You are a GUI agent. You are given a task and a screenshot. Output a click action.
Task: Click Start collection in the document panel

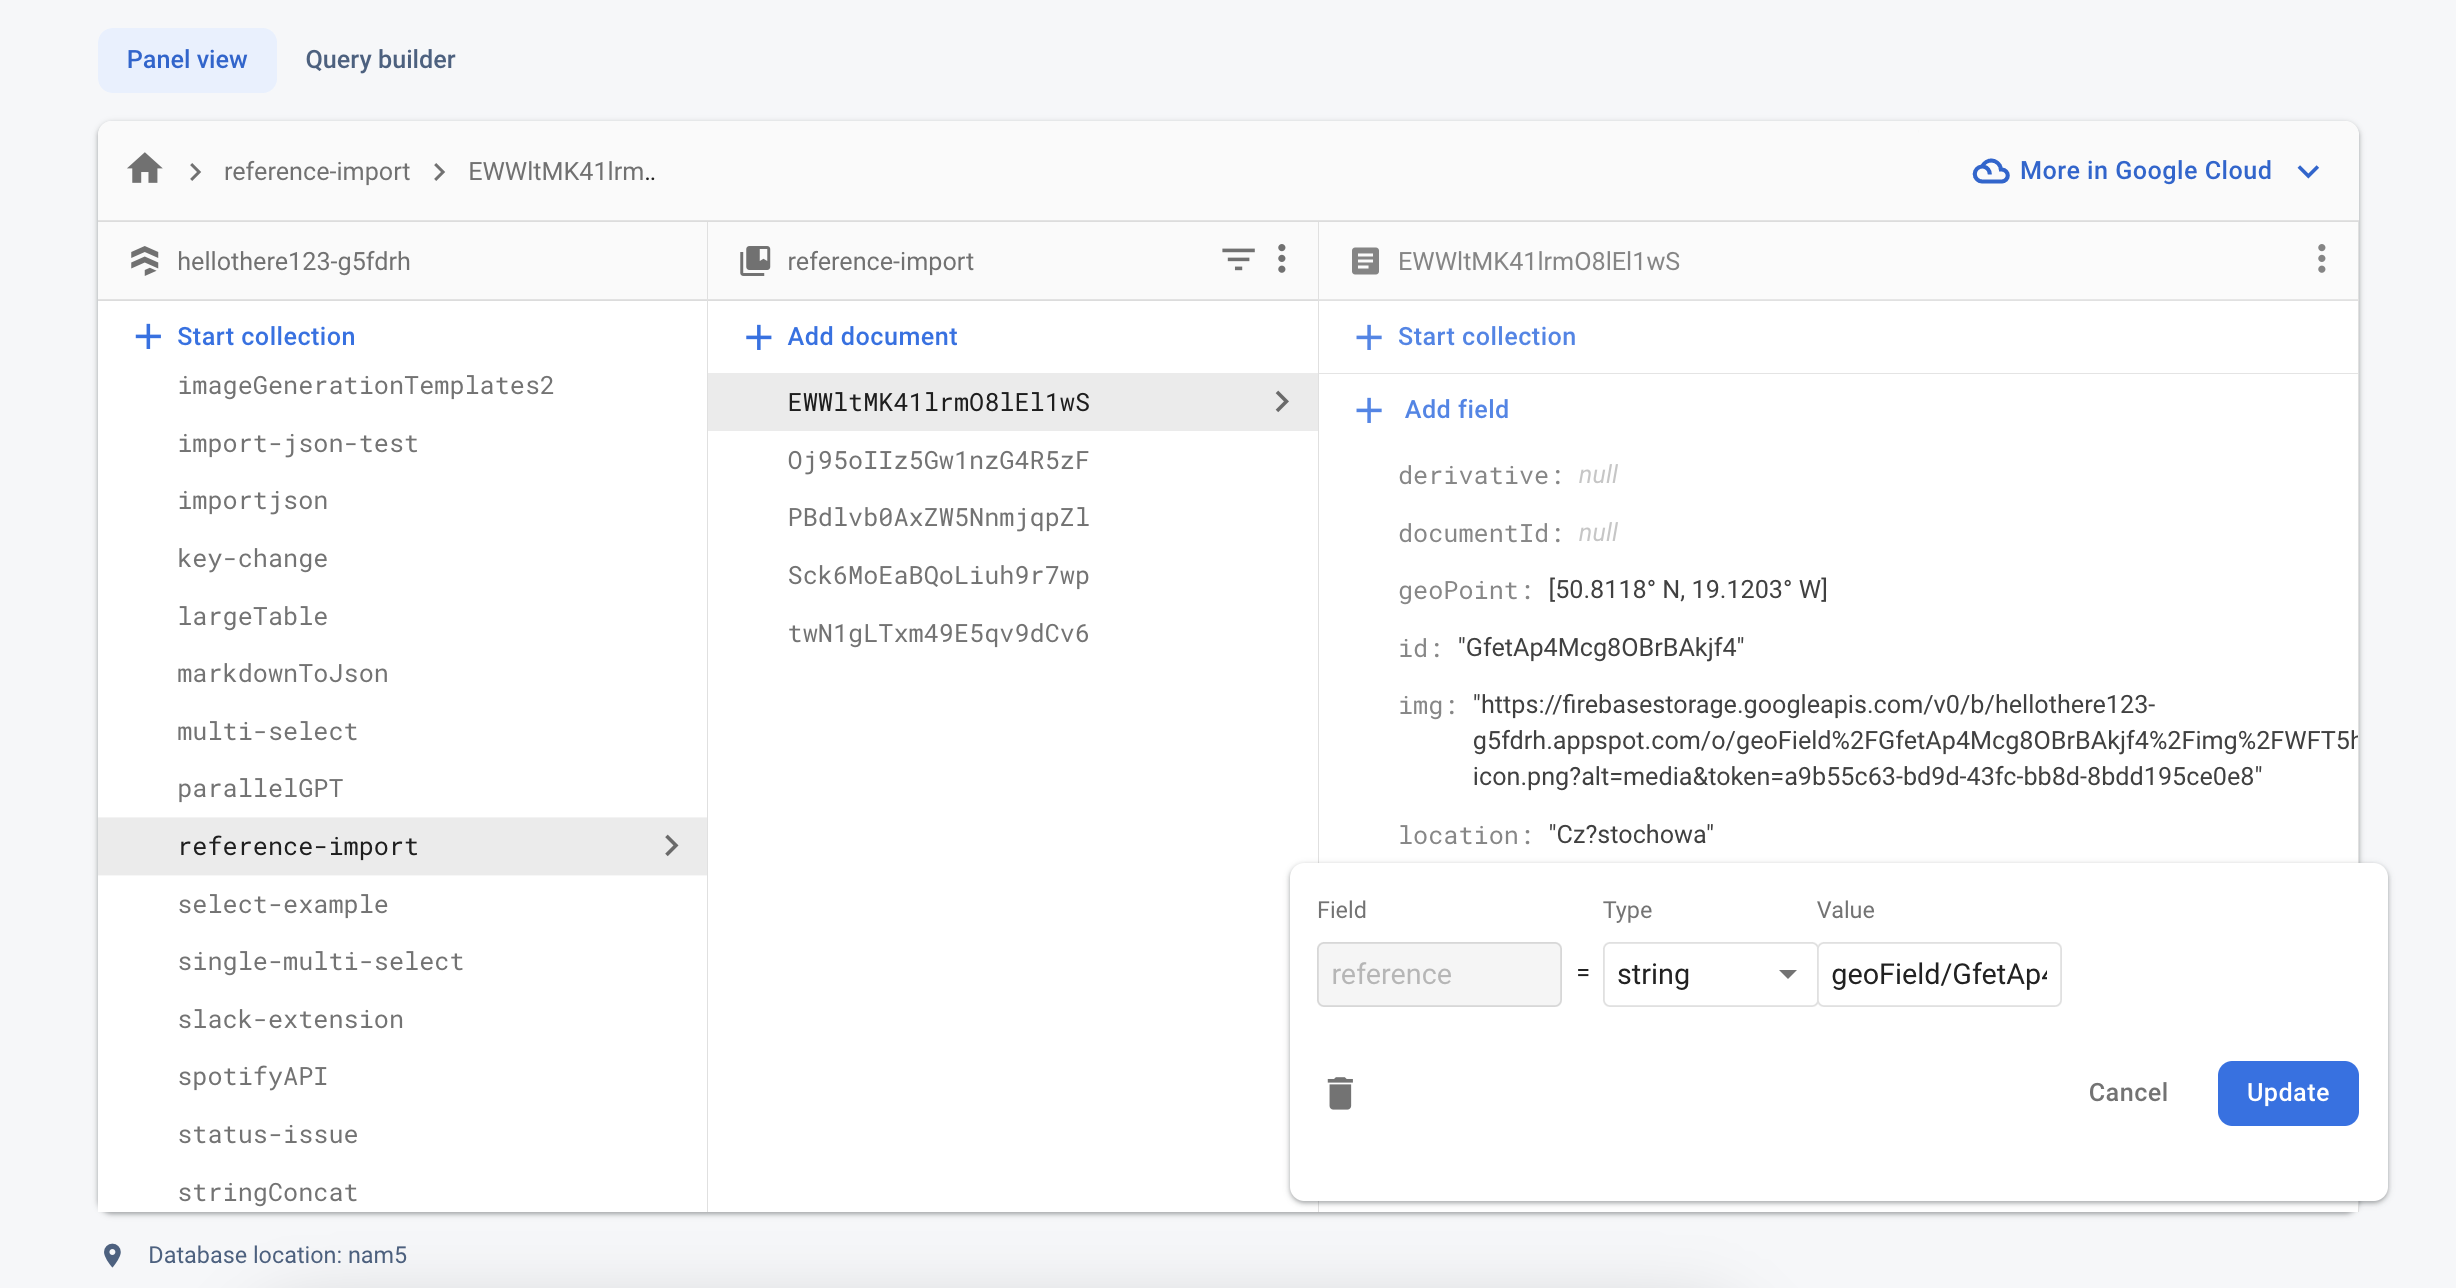click(x=1486, y=336)
